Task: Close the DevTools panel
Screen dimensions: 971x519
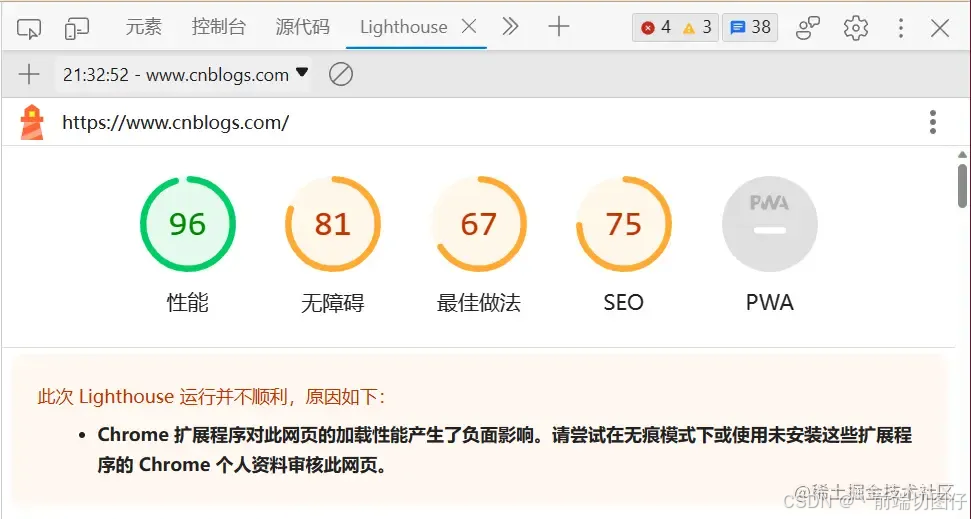Action: tap(940, 27)
